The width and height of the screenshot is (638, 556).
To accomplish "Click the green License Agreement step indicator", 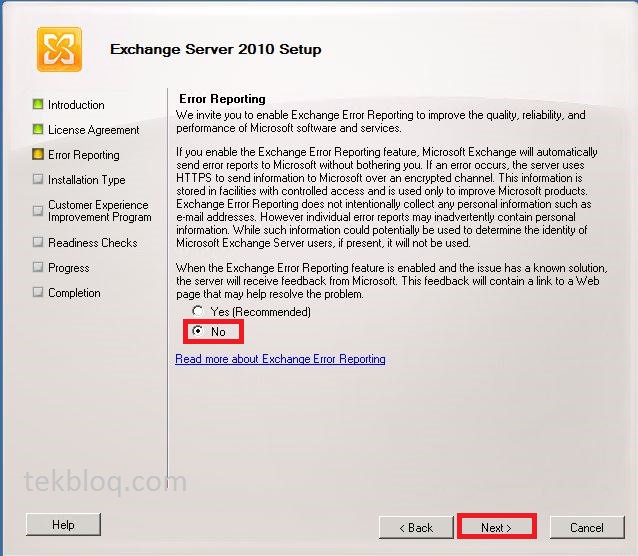I will pyautogui.click(x=38, y=129).
